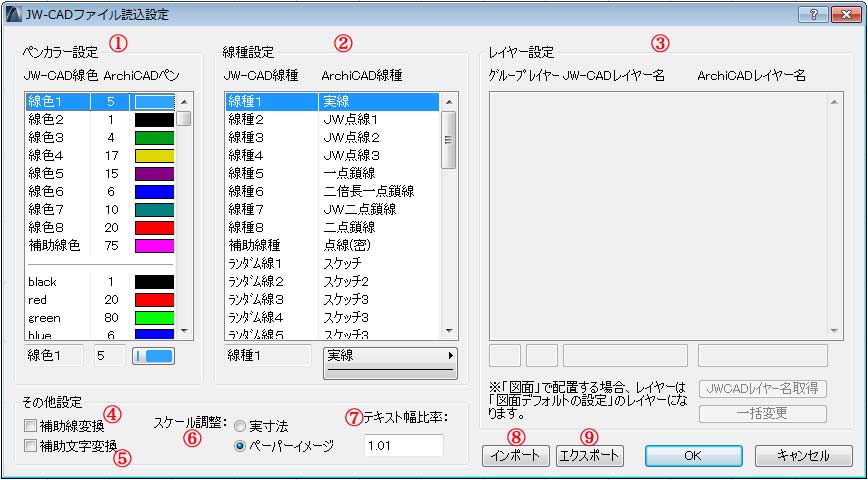Screen dimensions: 868x480
Task: Click scroll down arrow of pen color list
Action: click(x=184, y=331)
